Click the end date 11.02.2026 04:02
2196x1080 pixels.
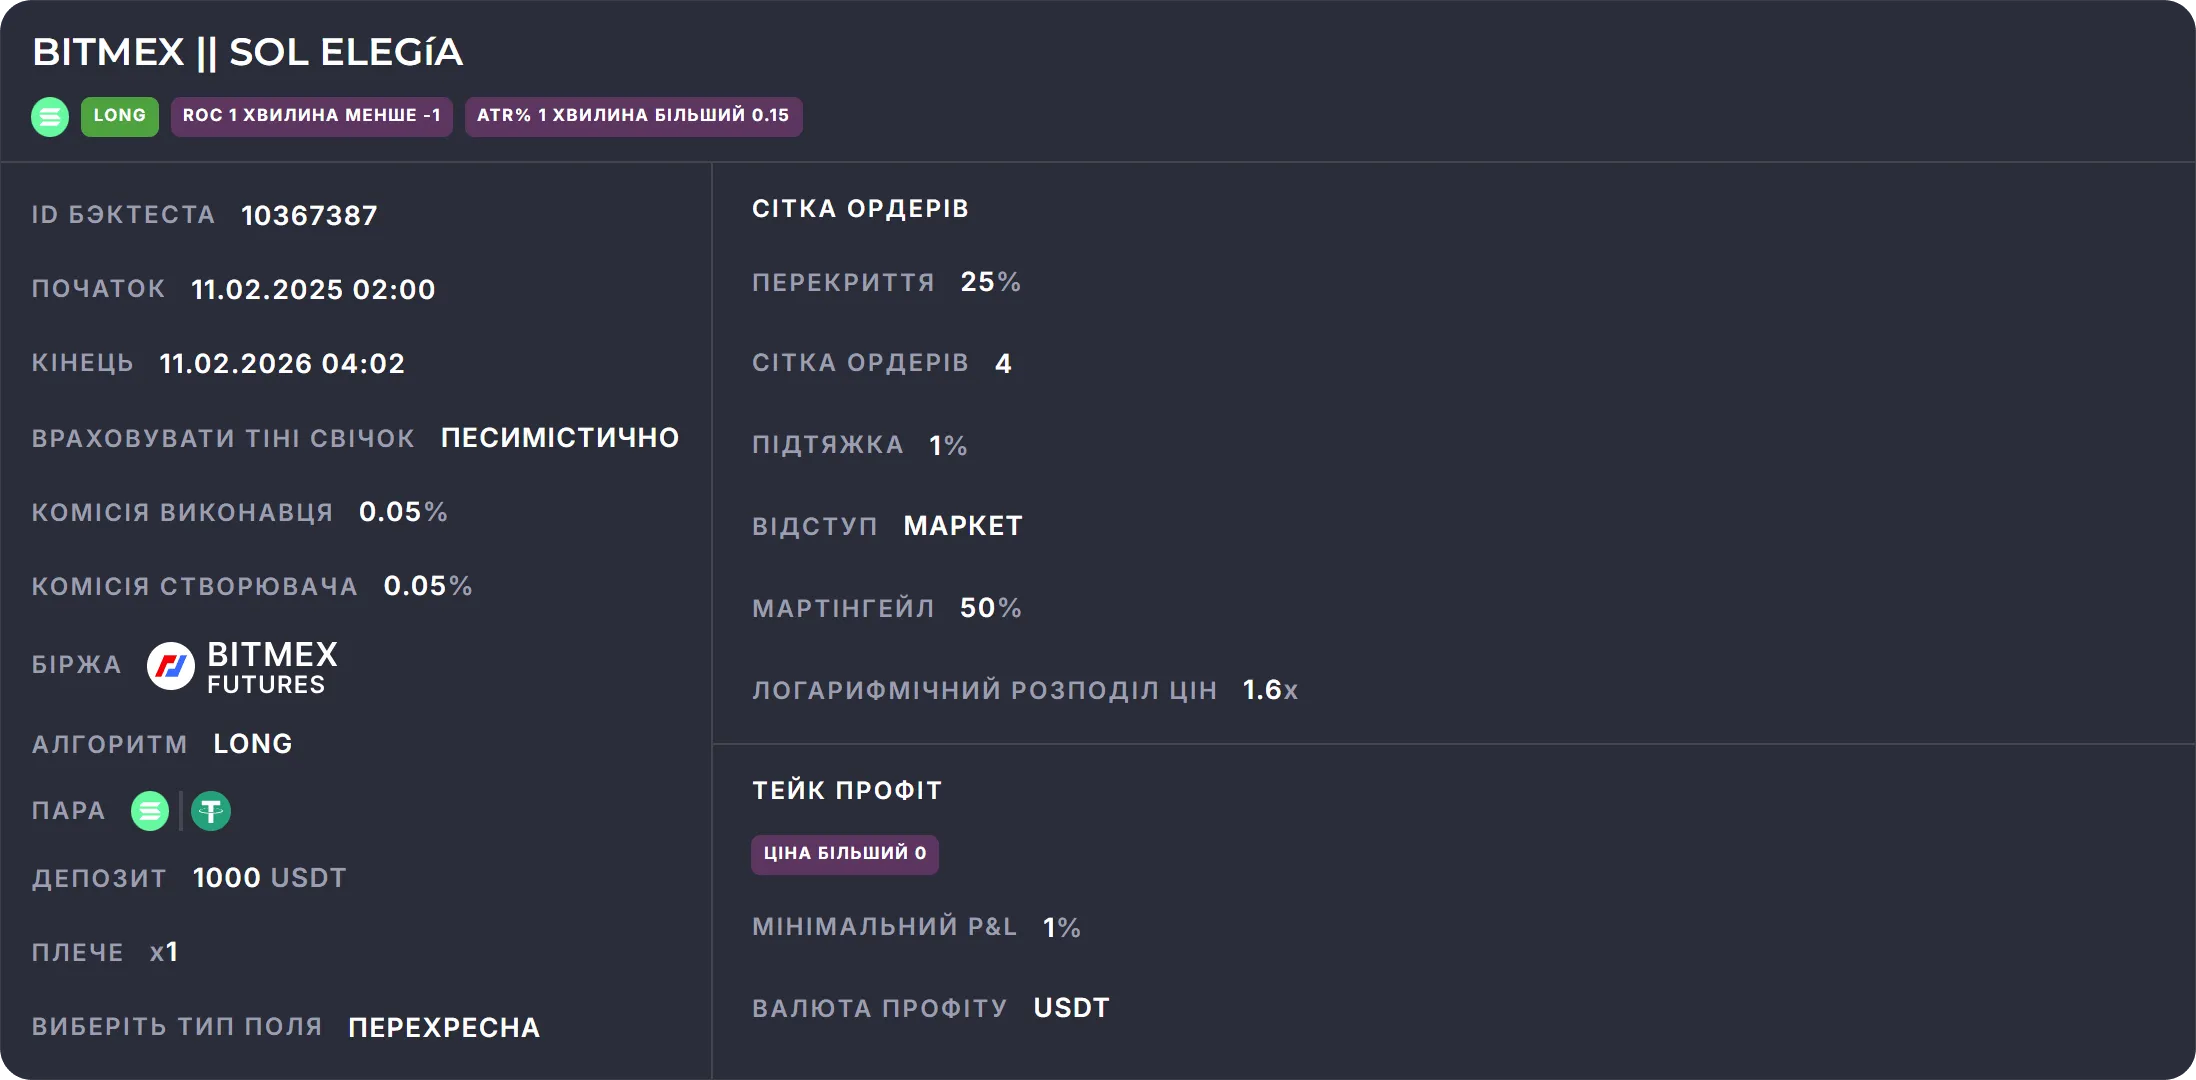[282, 364]
